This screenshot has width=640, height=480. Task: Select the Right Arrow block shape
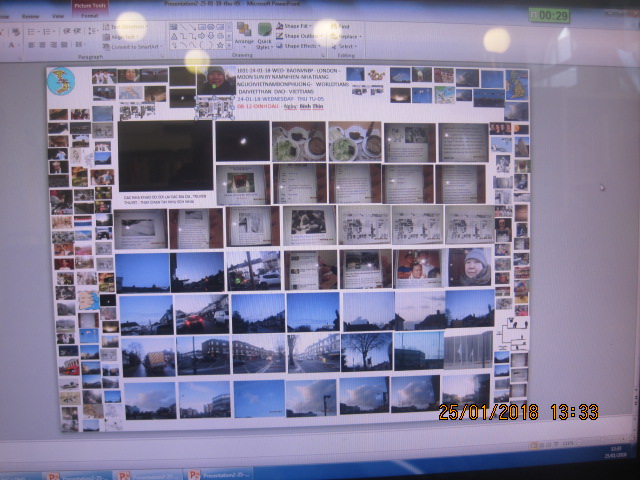pos(202,36)
